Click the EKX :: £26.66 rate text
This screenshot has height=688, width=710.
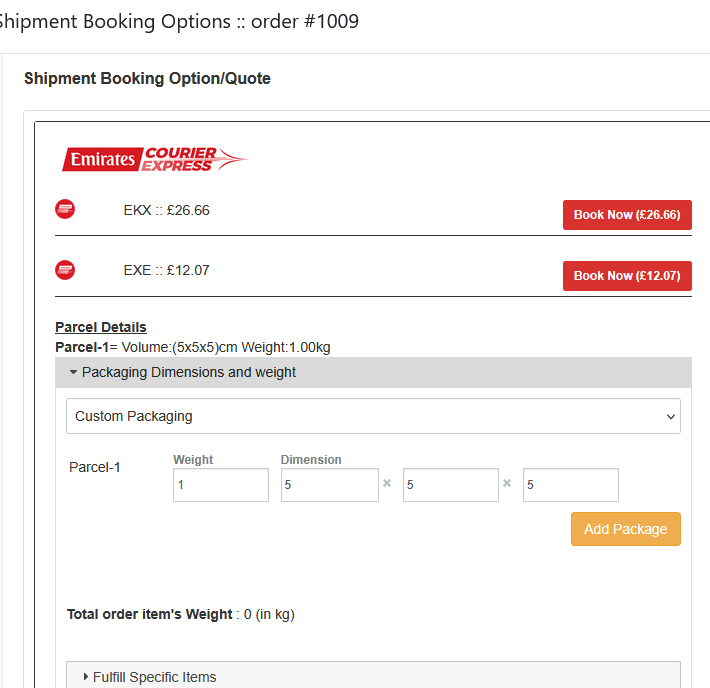166,210
